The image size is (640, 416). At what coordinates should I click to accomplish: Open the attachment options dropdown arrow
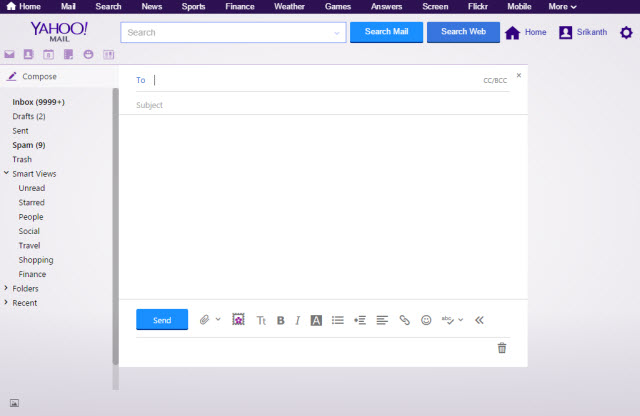point(218,319)
